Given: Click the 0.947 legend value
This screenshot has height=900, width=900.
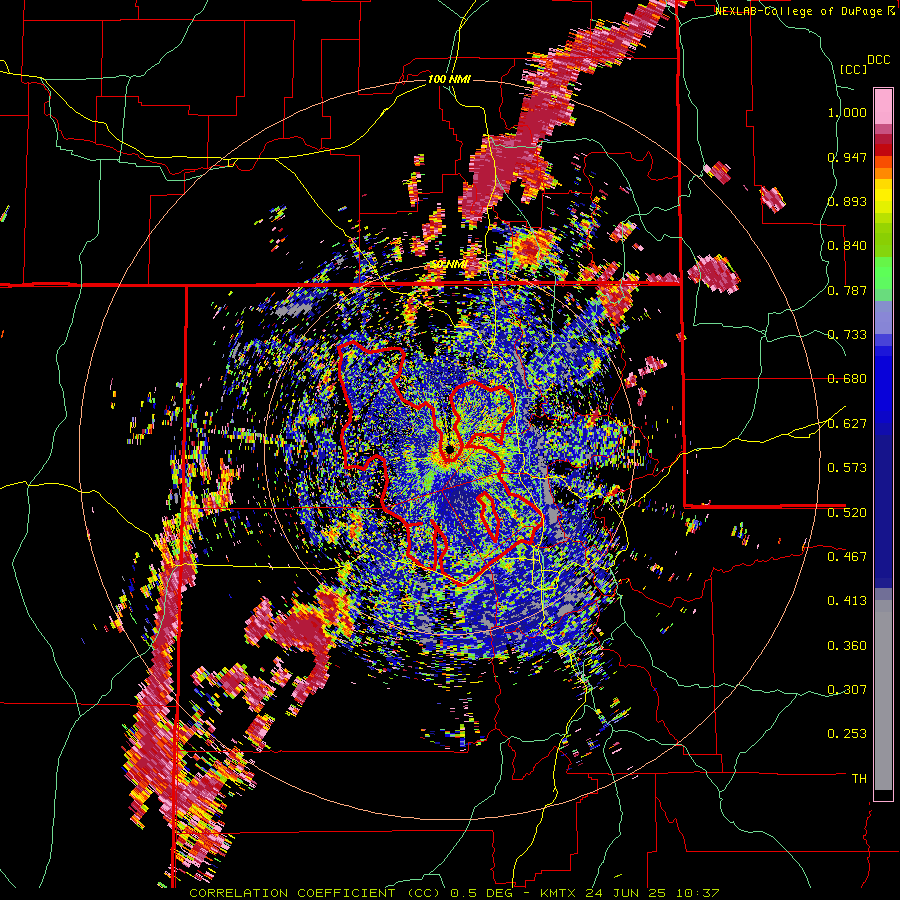Looking at the screenshot, I should pyautogui.click(x=847, y=157).
